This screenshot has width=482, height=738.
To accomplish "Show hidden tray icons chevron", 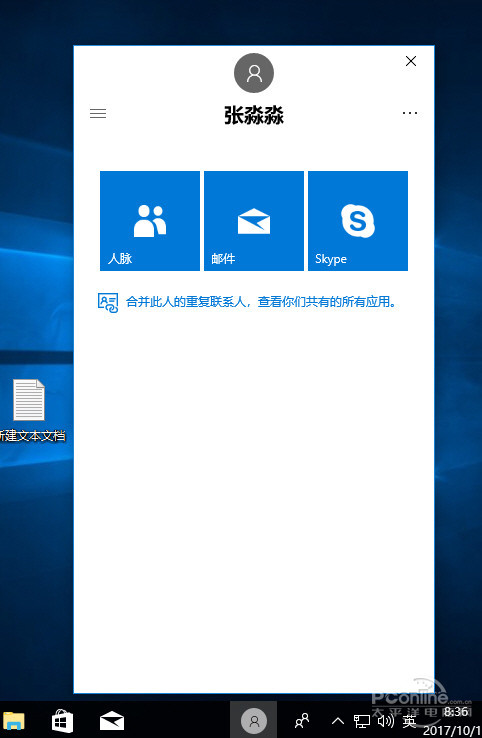I will pyautogui.click(x=337, y=721).
